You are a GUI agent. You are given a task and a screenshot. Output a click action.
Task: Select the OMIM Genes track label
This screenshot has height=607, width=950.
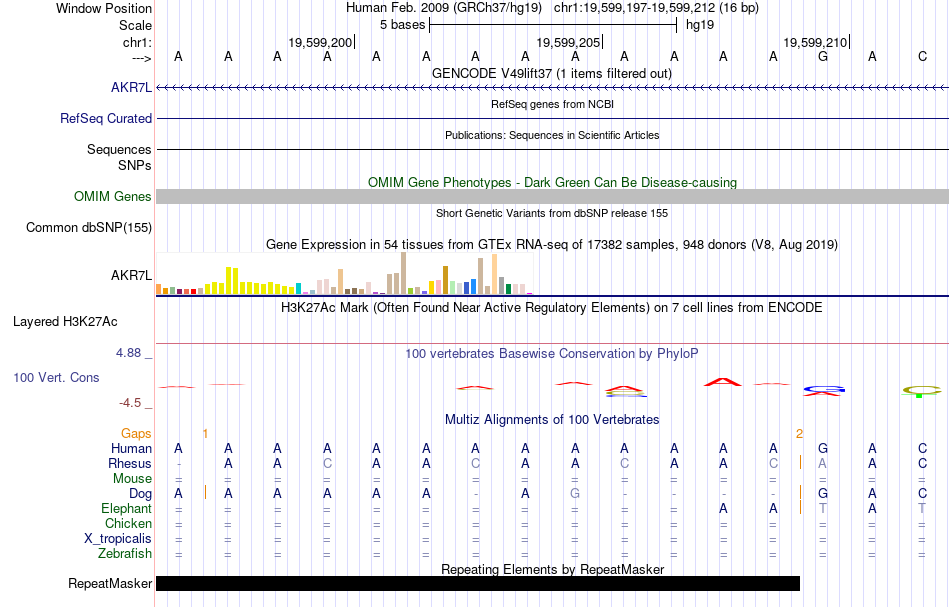(113, 196)
